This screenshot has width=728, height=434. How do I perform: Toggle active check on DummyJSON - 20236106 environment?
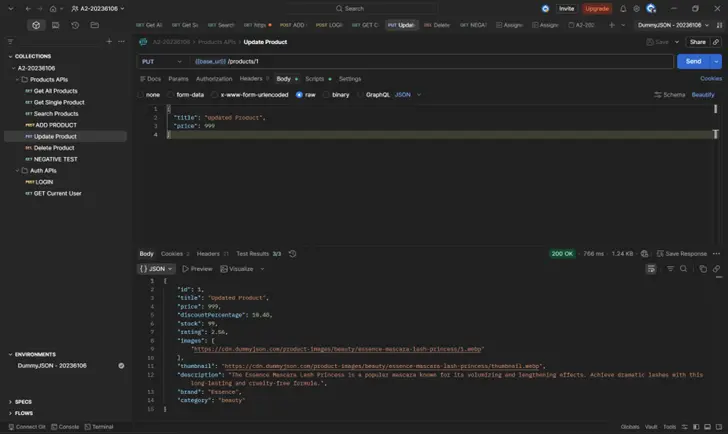point(121,366)
